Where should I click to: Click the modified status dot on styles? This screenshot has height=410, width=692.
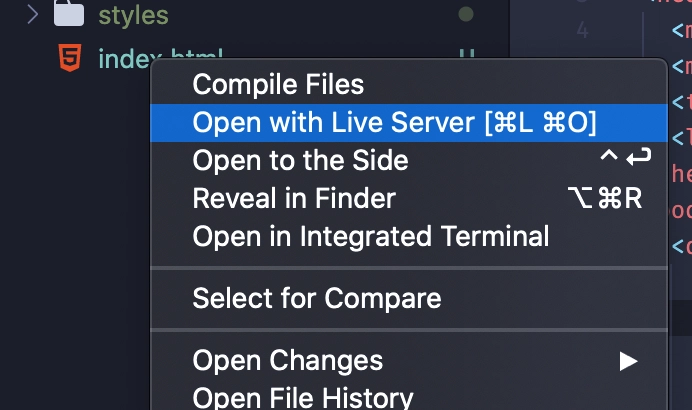(466, 14)
